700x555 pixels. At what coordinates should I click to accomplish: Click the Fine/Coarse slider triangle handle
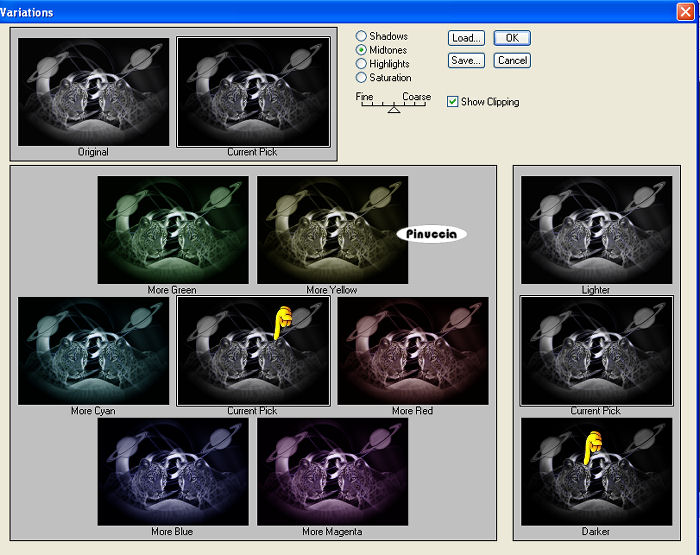click(394, 109)
